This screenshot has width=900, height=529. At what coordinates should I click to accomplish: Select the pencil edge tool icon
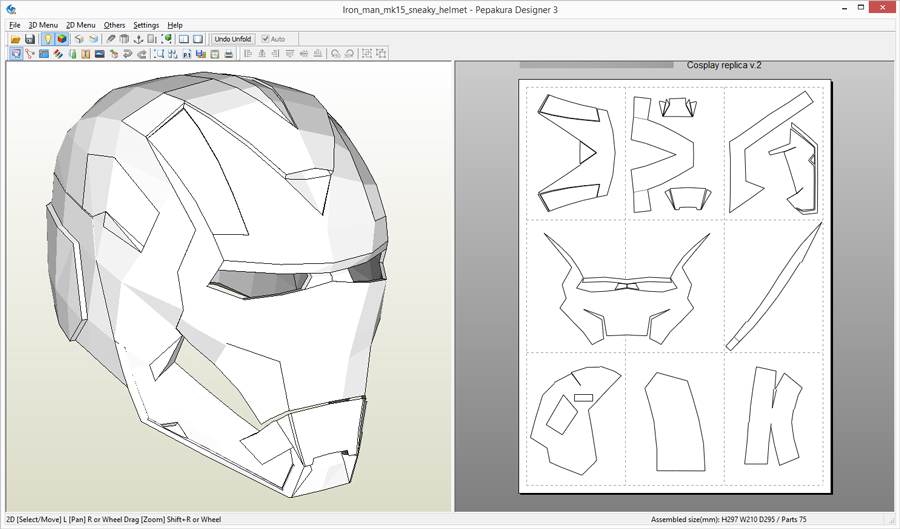(111, 39)
